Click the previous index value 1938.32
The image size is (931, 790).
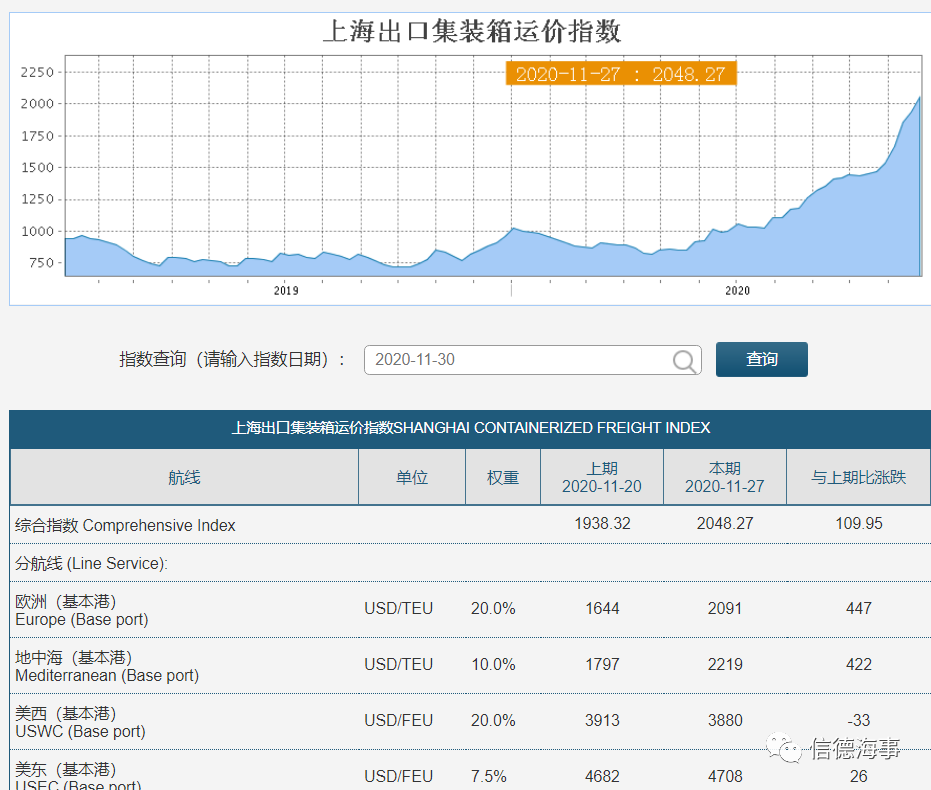[603, 524]
